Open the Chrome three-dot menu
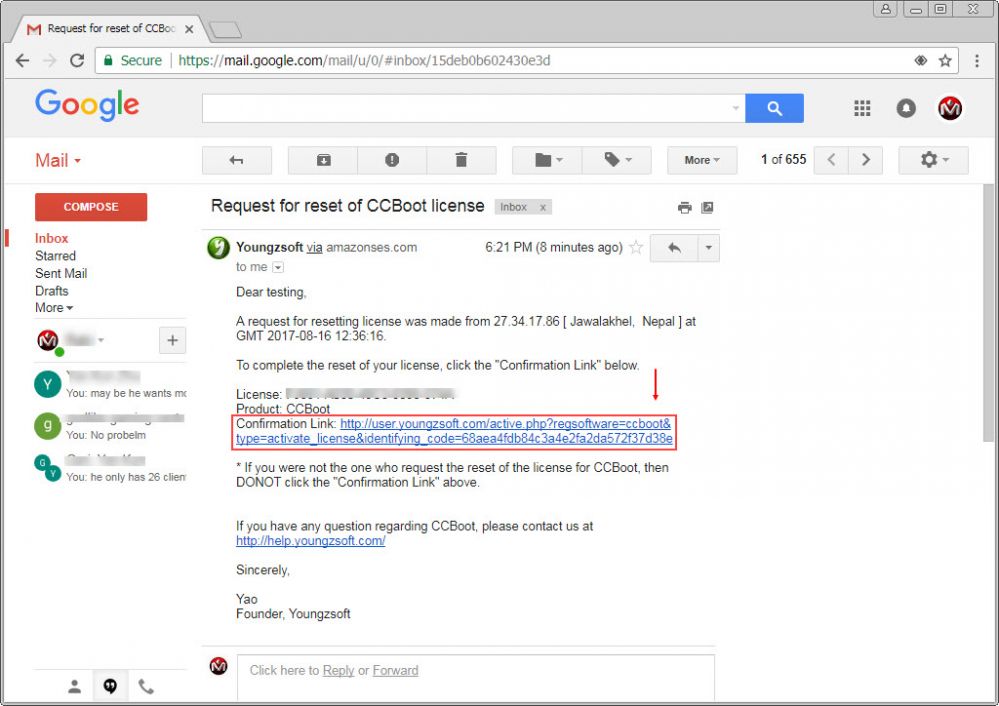 click(977, 61)
